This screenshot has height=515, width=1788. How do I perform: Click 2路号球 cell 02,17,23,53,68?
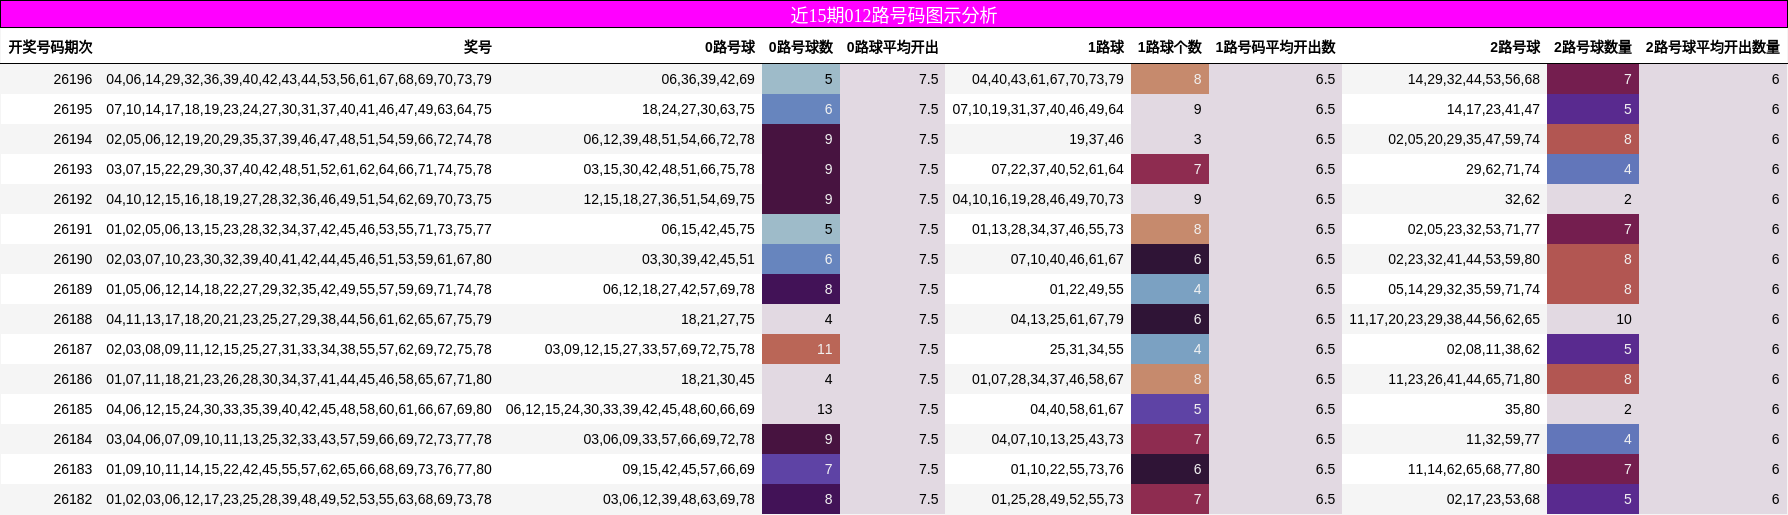click(x=1493, y=499)
